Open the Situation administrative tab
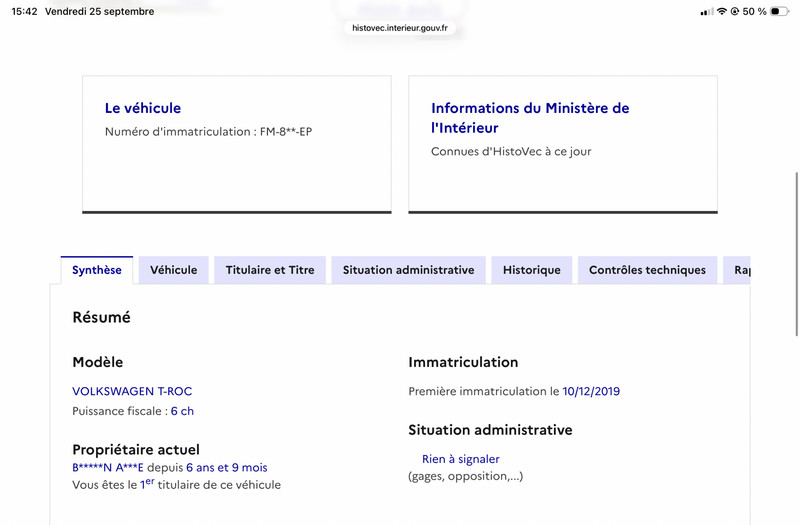 point(409,270)
